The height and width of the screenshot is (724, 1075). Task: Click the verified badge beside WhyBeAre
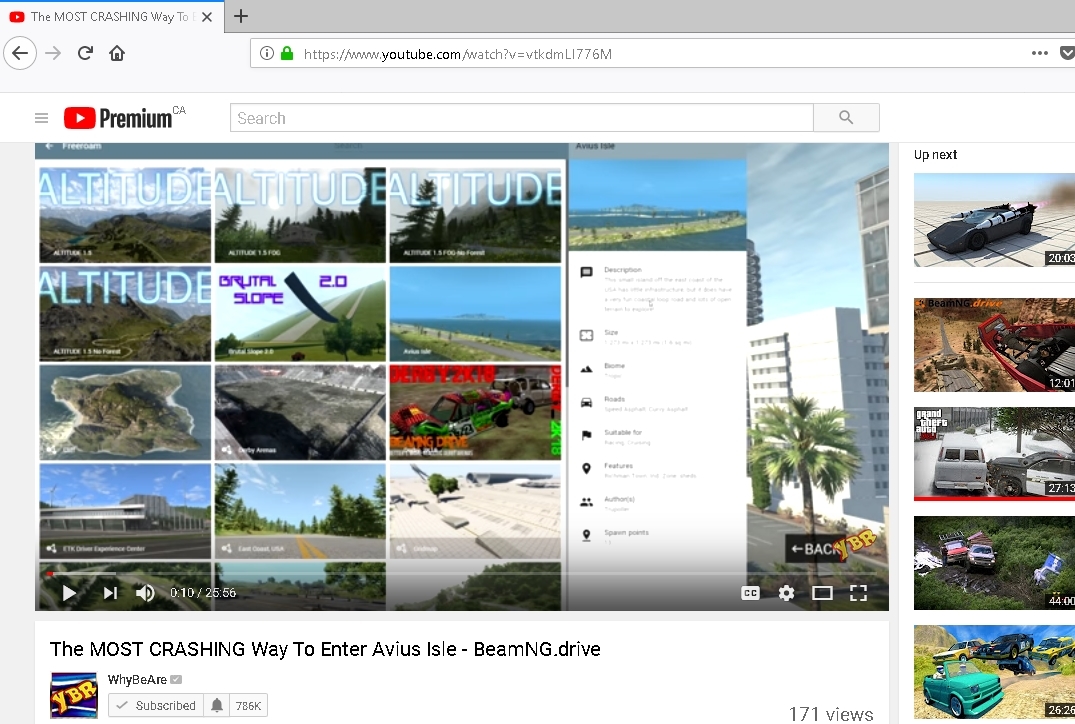pos(176,679)
